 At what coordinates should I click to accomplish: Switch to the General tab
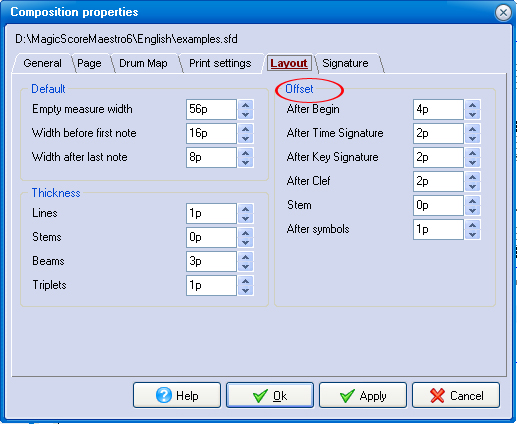(42, 63)
